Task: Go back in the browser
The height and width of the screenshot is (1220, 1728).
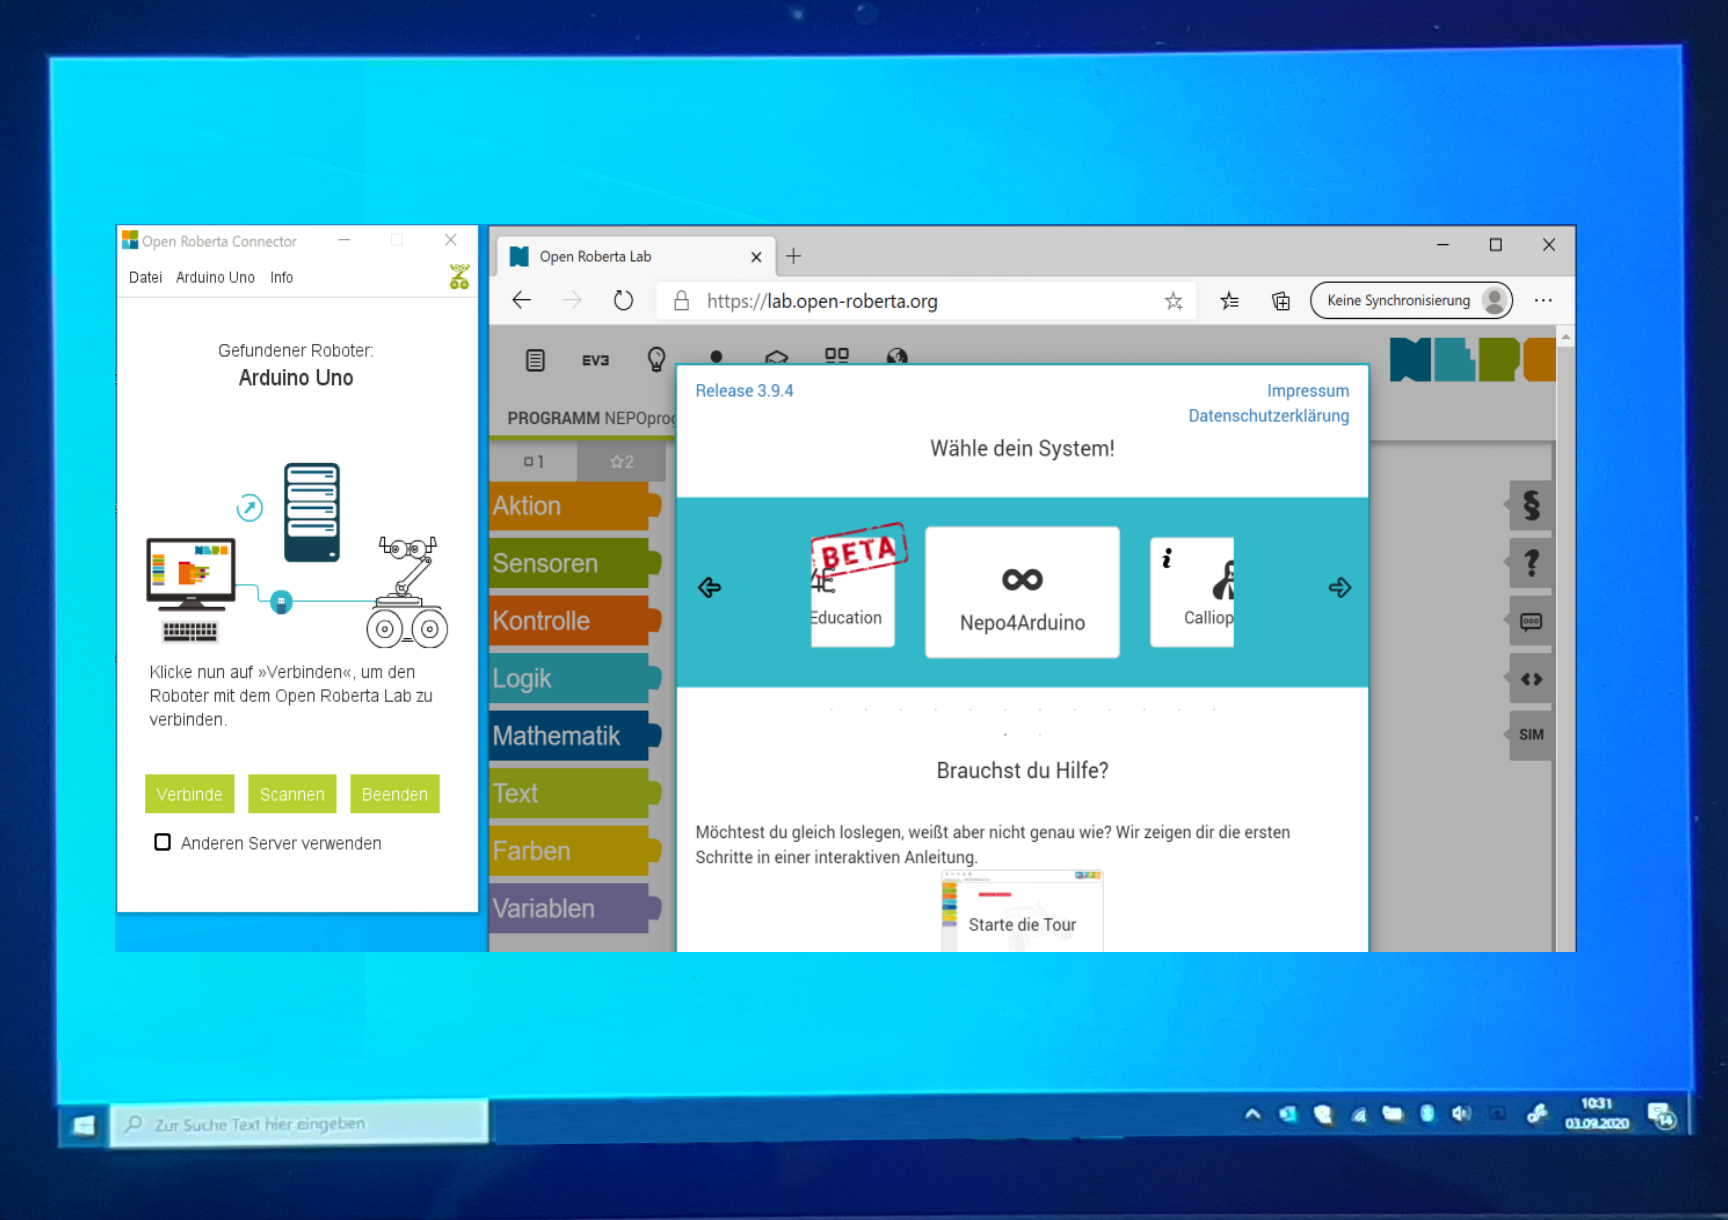Action: [x=521, y=300]
